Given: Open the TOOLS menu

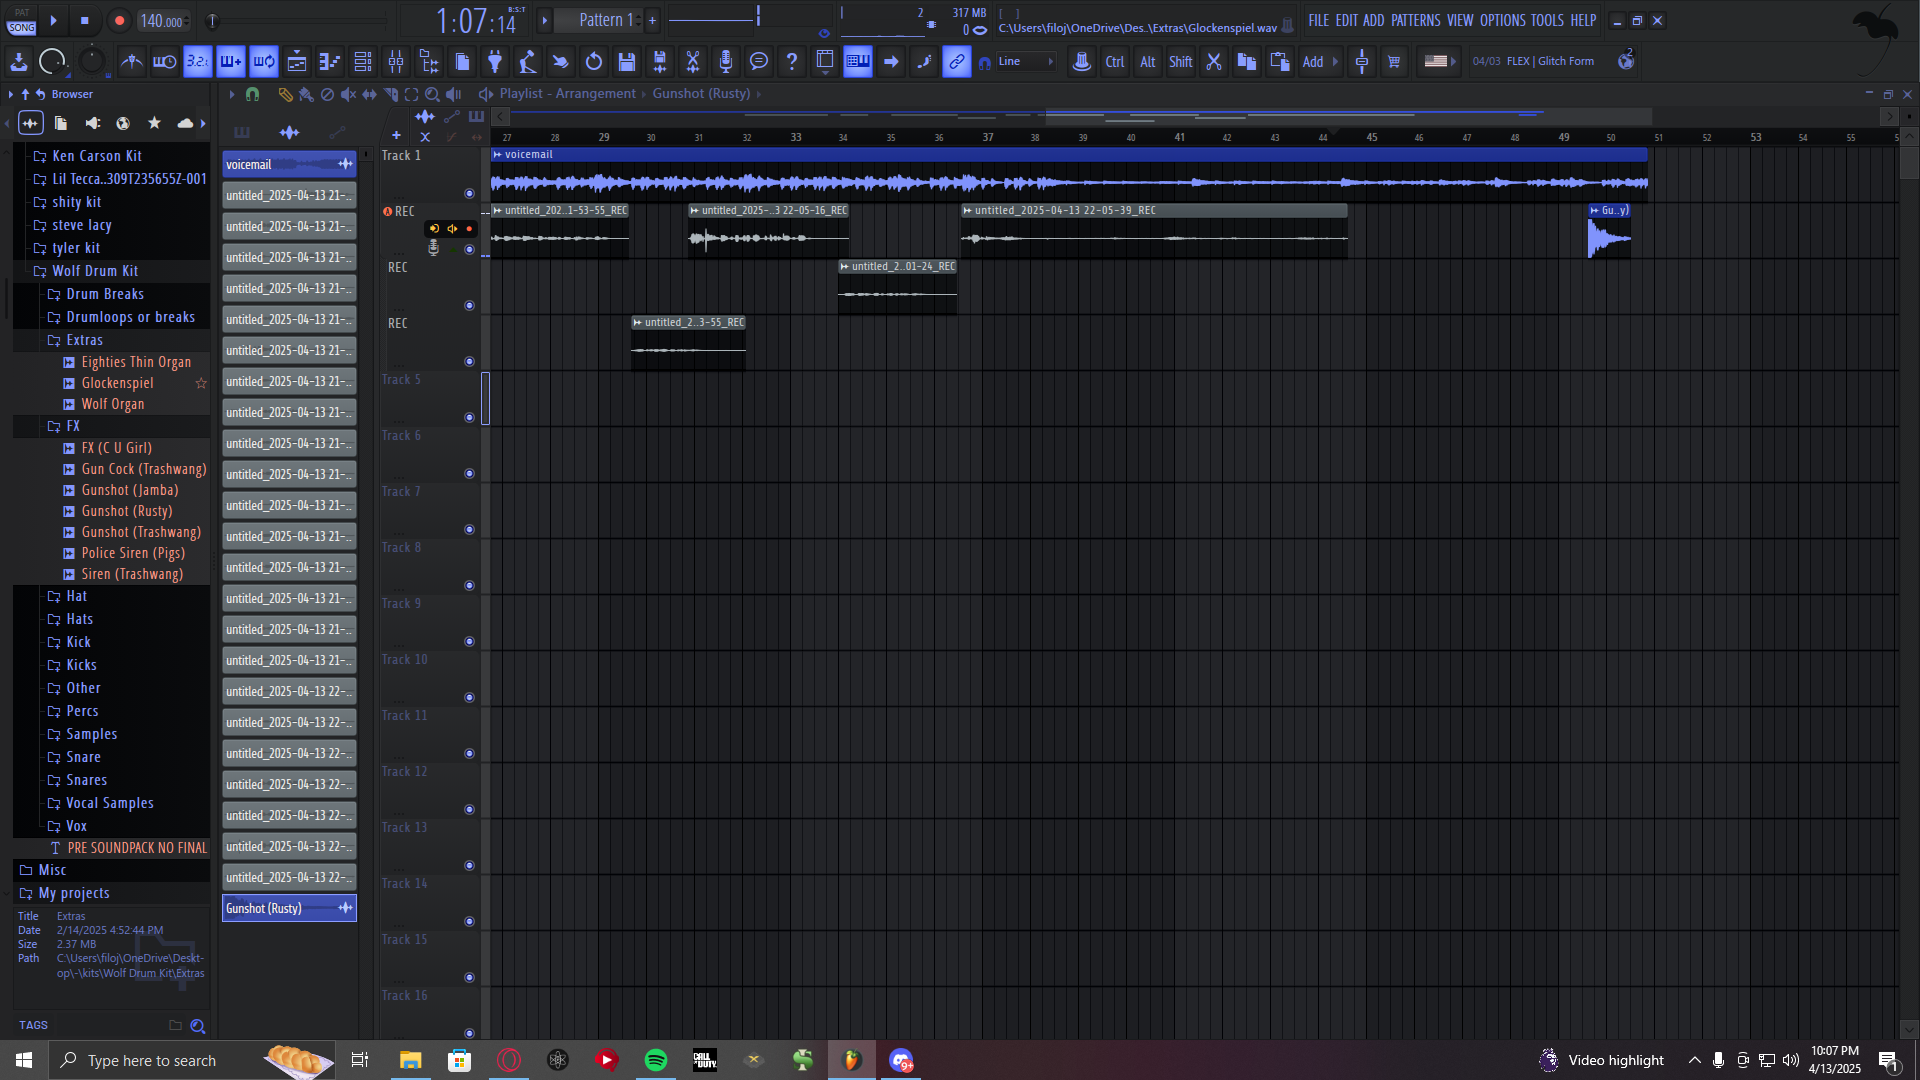Looking at the screenshot, I should coord(1546,20).
